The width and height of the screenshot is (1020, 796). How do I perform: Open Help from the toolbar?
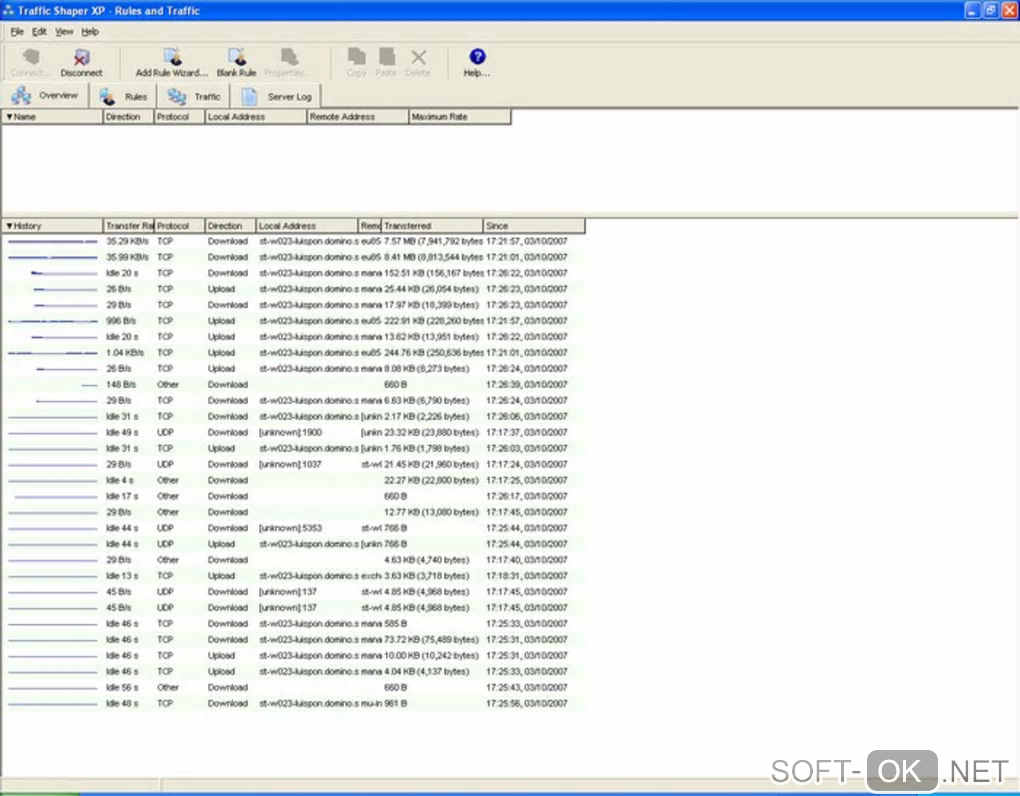477,63
